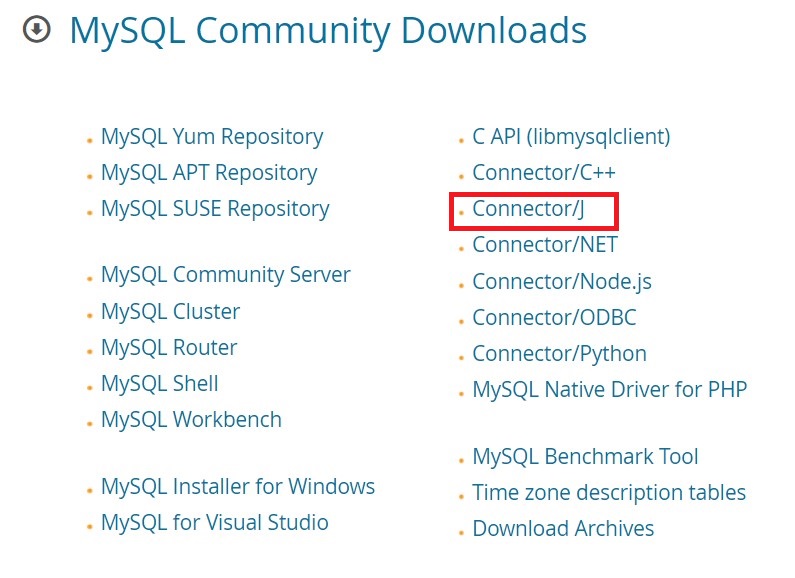Open MySQL Cluster download page
The image size is (795, 578).
click(x=170, y=311)
